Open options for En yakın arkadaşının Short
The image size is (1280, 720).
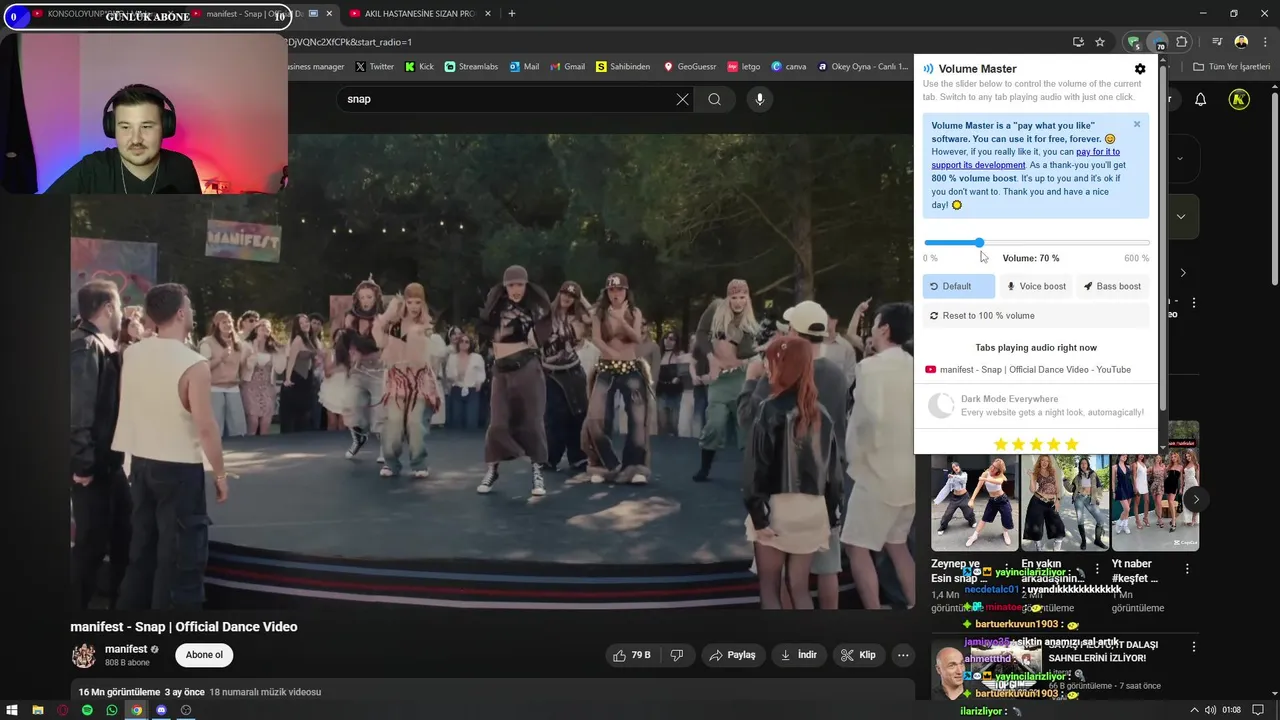click(1097, 569)
